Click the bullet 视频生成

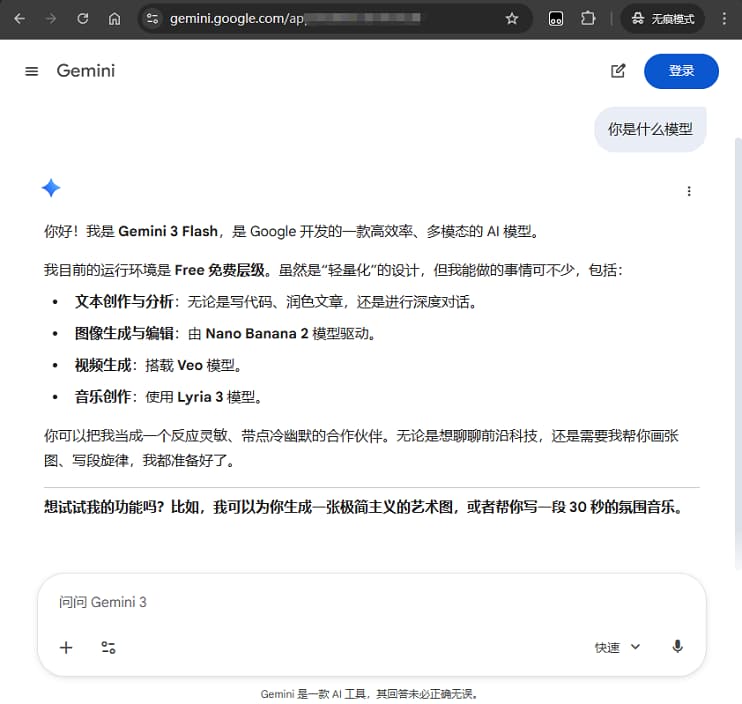point(103,365)
